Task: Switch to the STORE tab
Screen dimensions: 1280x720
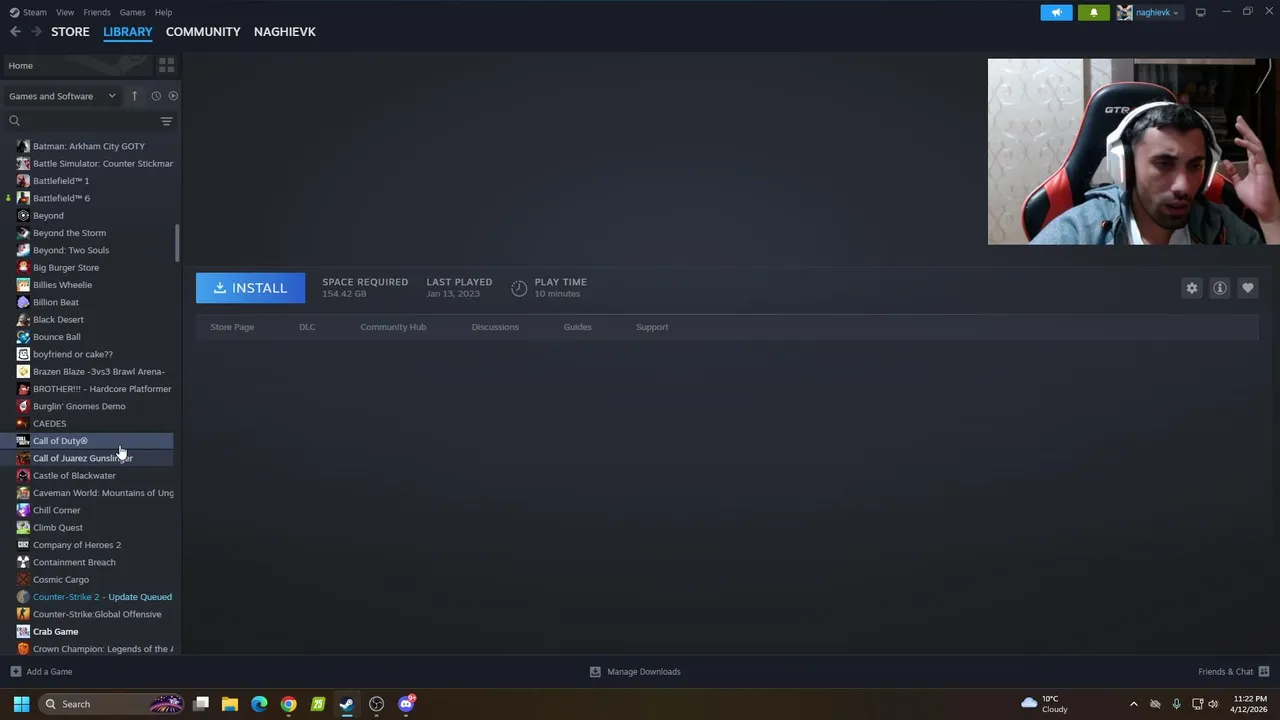Action: pyautogui.click(x=70, y=32)
